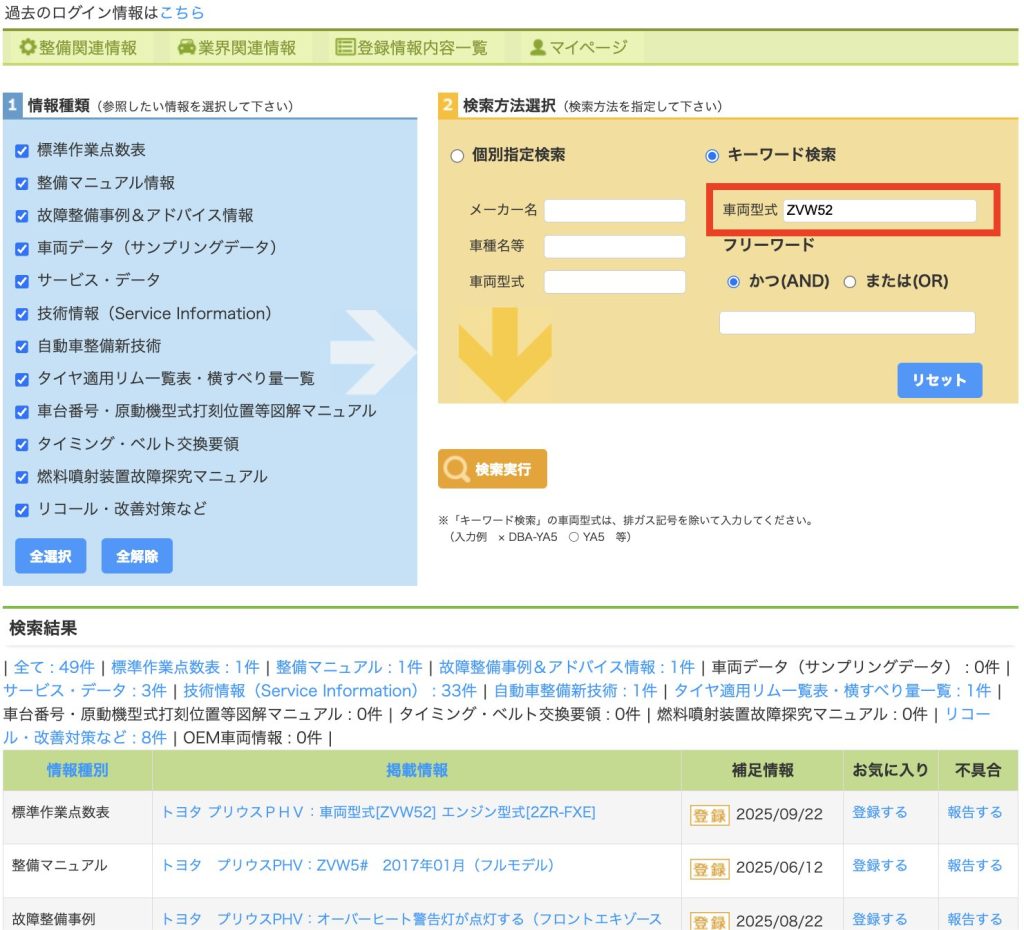Click the 登録 badge for 標準作業点数表 row

pyautogui.click(x=709, y=814)
